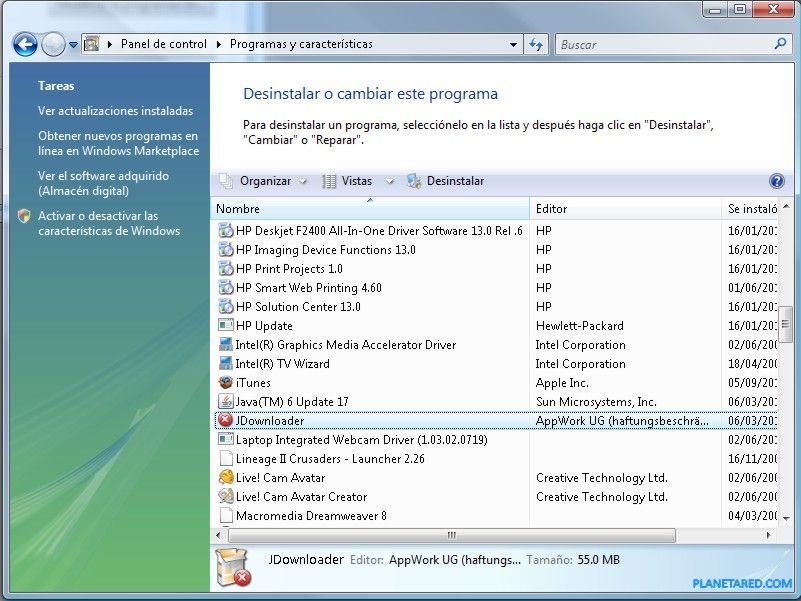Click the Intel TV Wizard icon

(226, 364)
